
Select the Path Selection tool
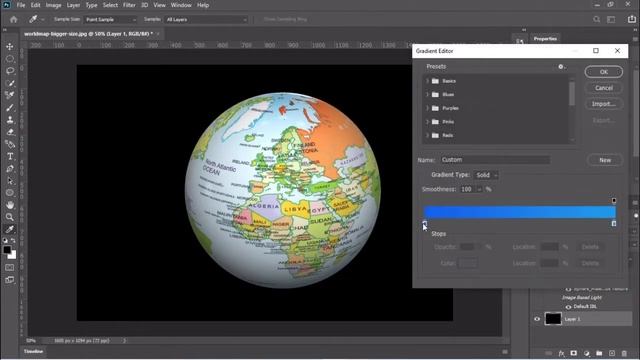pyautogui.click(x=10, y=181)
